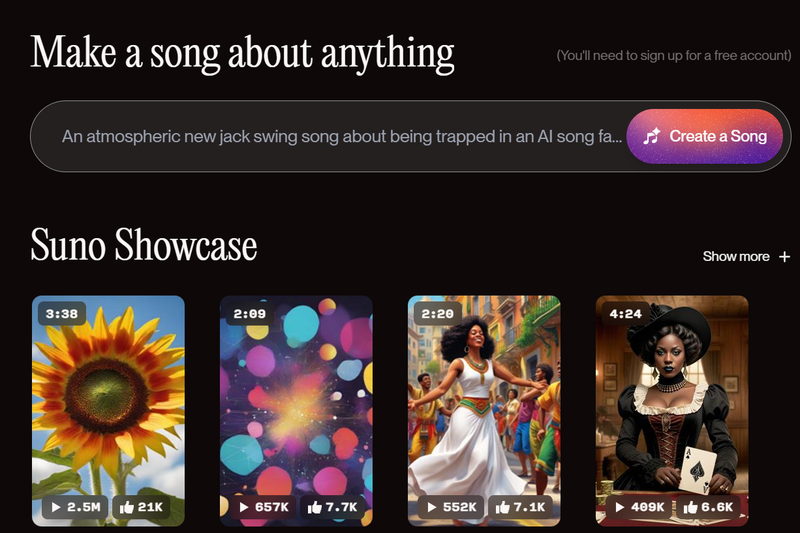Click the 4:24 duration badge
The height and width of the screenshot is (533, 800).
(x=626, y=314)
